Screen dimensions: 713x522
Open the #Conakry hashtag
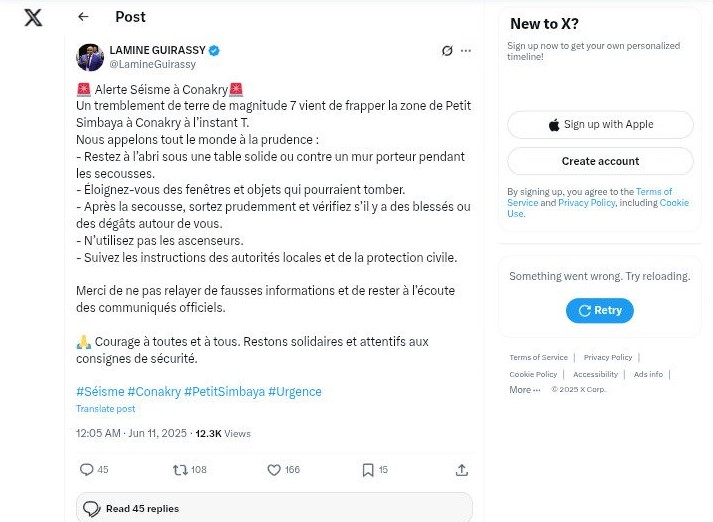(x=154, y=392)
